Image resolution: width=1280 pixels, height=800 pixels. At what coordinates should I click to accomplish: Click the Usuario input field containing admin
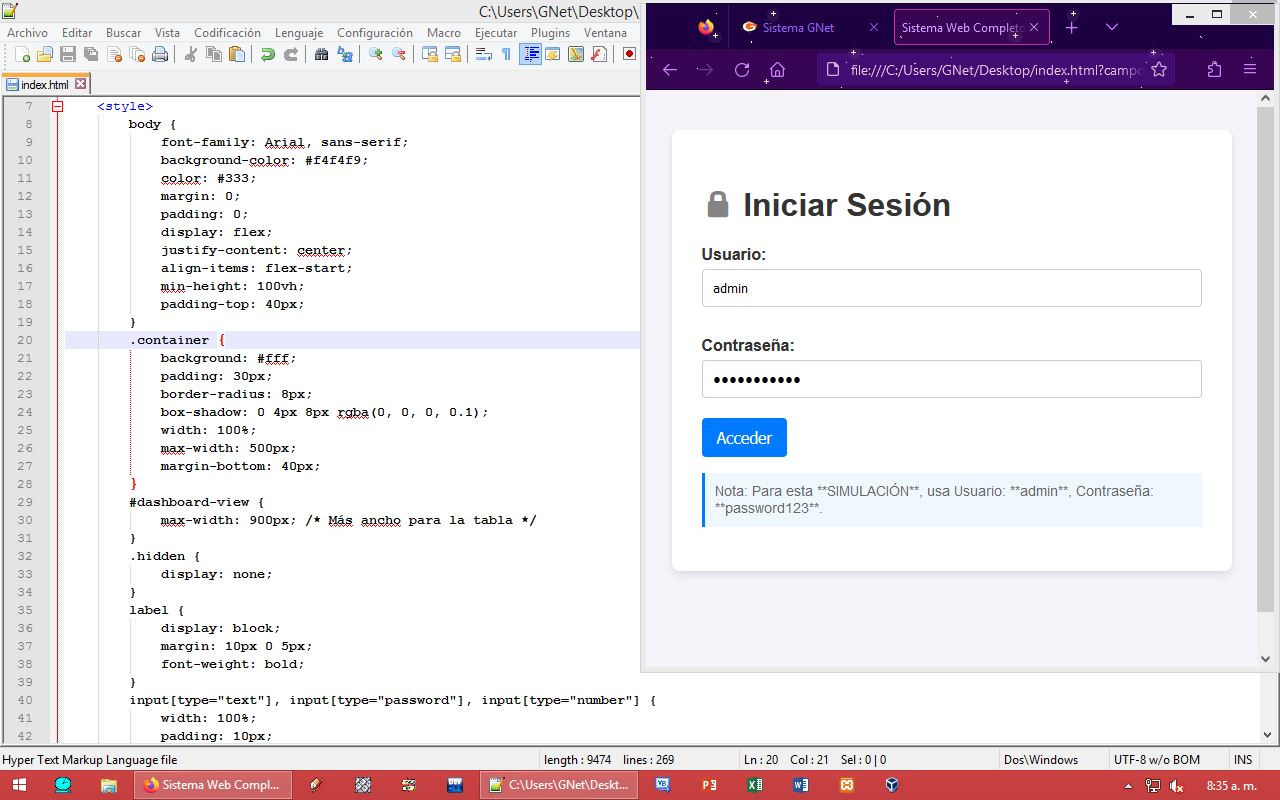point(950,288)
